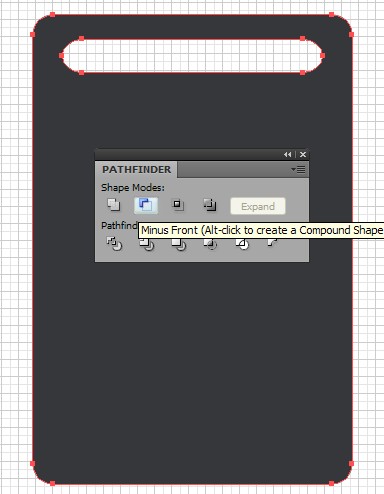The image size is (384, 494).
Task: Select rightmost anchor point of handle cutout
Action: pyautogui.click(x=322, y=56)
